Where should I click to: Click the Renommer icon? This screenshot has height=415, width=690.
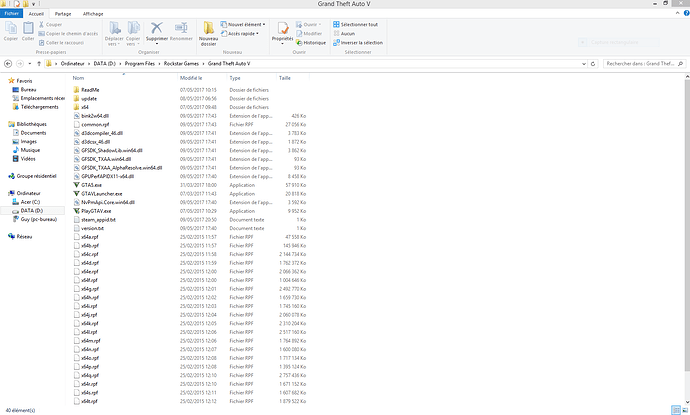pos(181,32)
